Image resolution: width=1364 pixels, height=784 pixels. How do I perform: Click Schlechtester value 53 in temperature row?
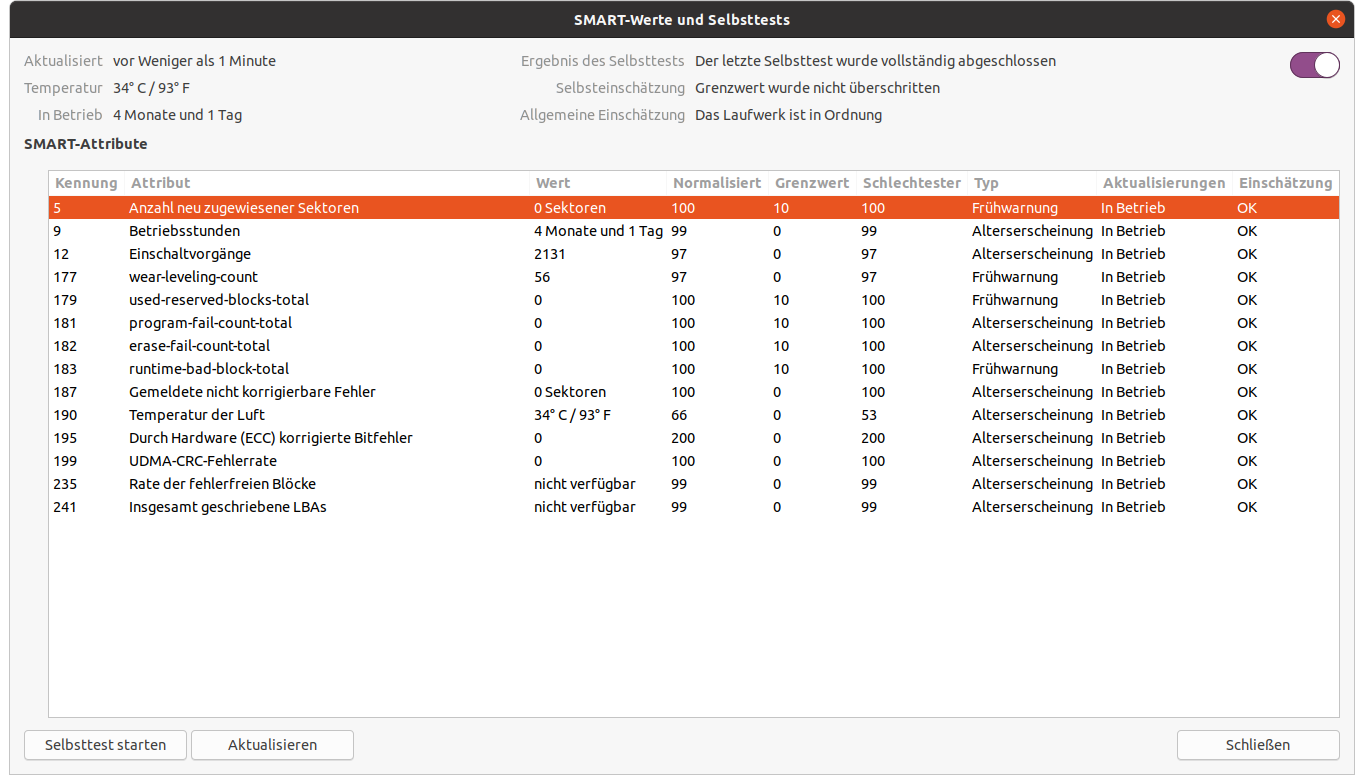(869, 415)
